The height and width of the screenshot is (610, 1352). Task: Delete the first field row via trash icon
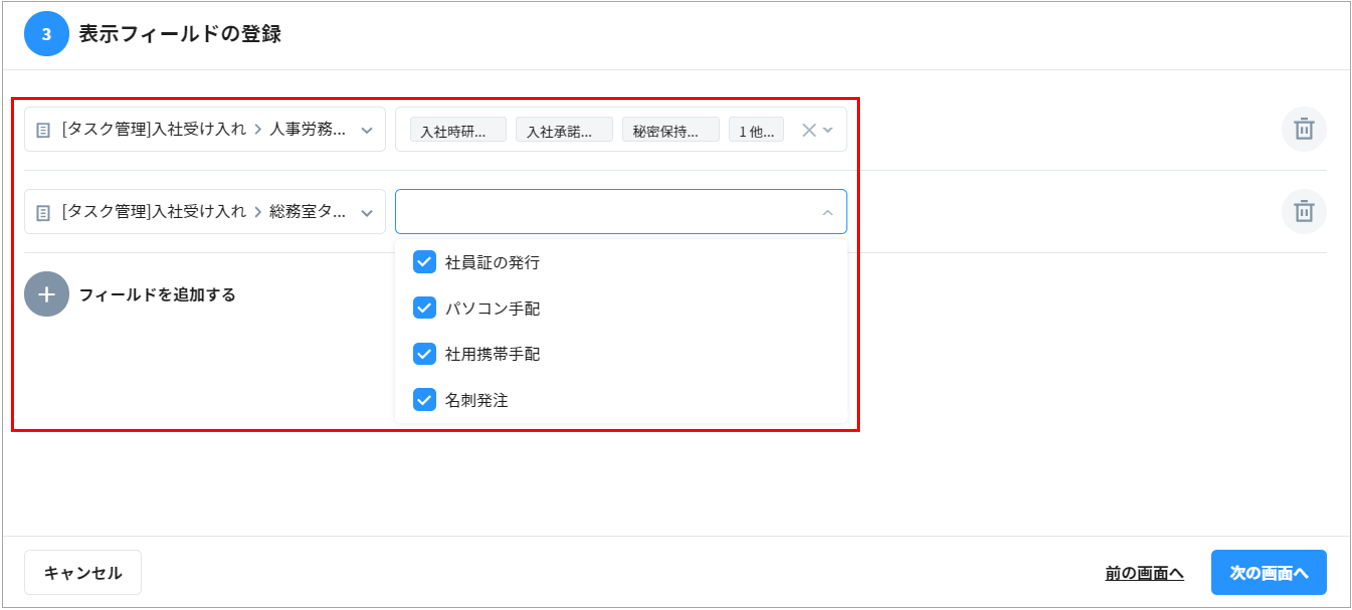[1304, 129]
